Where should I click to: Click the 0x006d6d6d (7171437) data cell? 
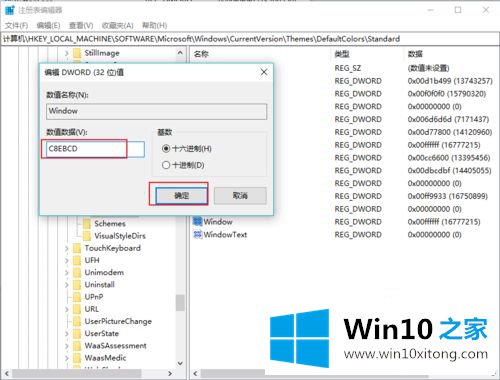click(x=448, y=119)
